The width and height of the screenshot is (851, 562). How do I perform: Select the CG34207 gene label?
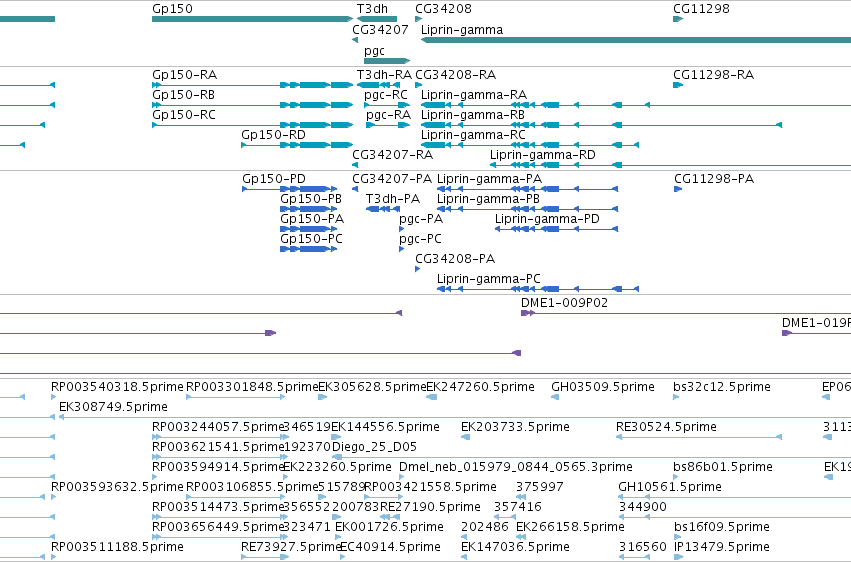(x=380, y=30)
